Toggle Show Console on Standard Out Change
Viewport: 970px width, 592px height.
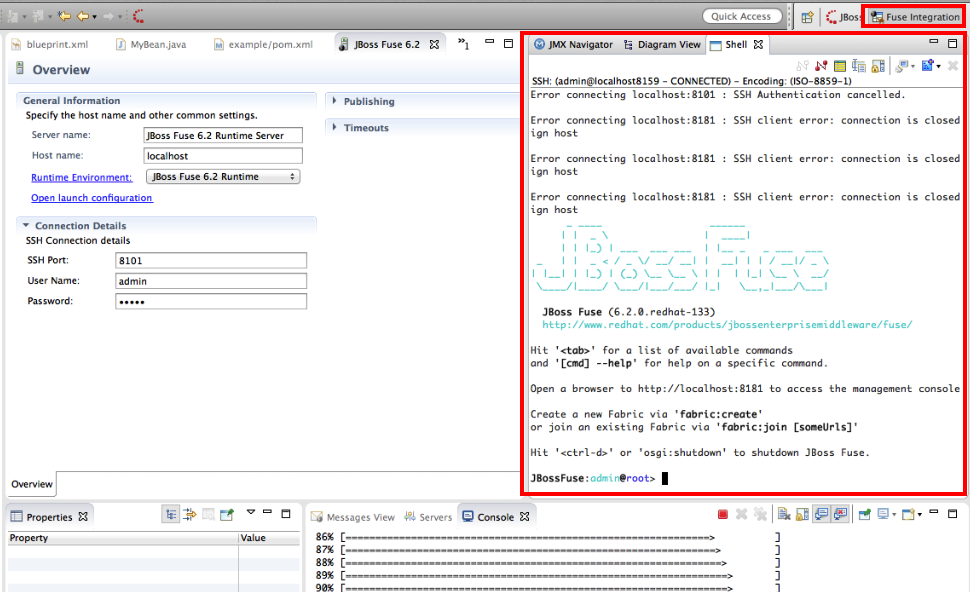click(x=822, y=514)
